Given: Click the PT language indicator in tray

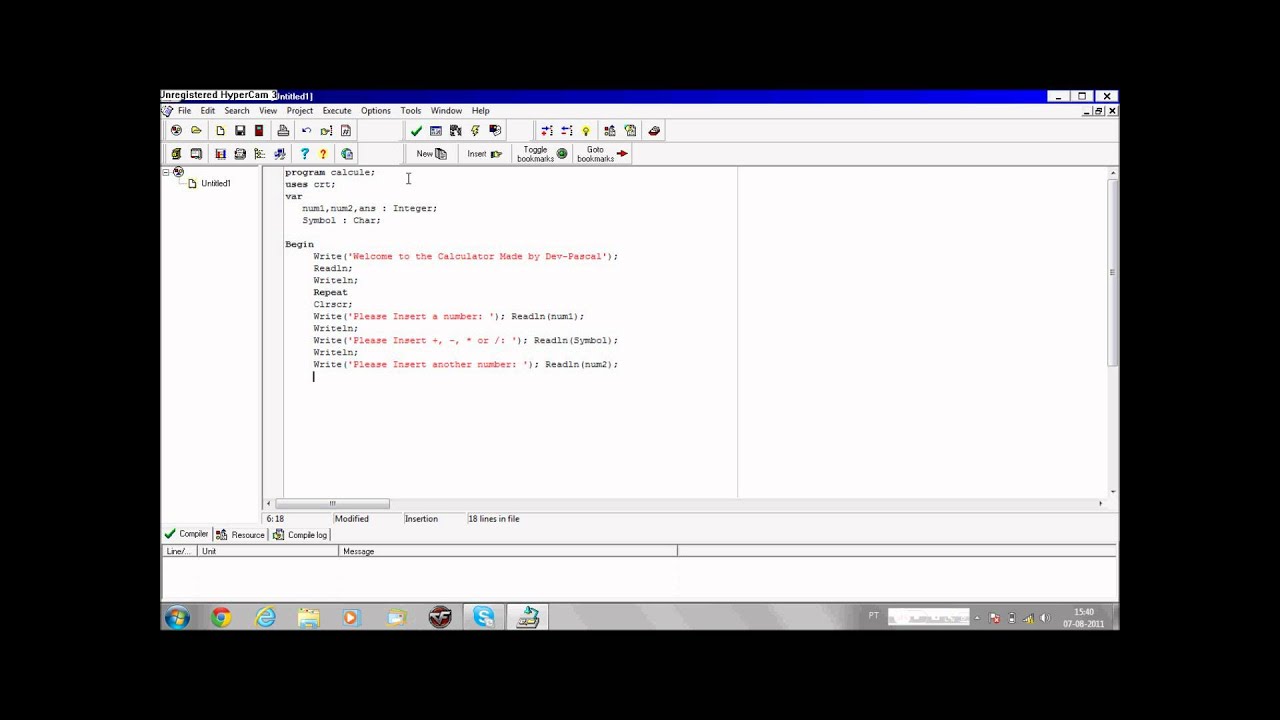Looking at the screenshot, I should coord(873,616).
